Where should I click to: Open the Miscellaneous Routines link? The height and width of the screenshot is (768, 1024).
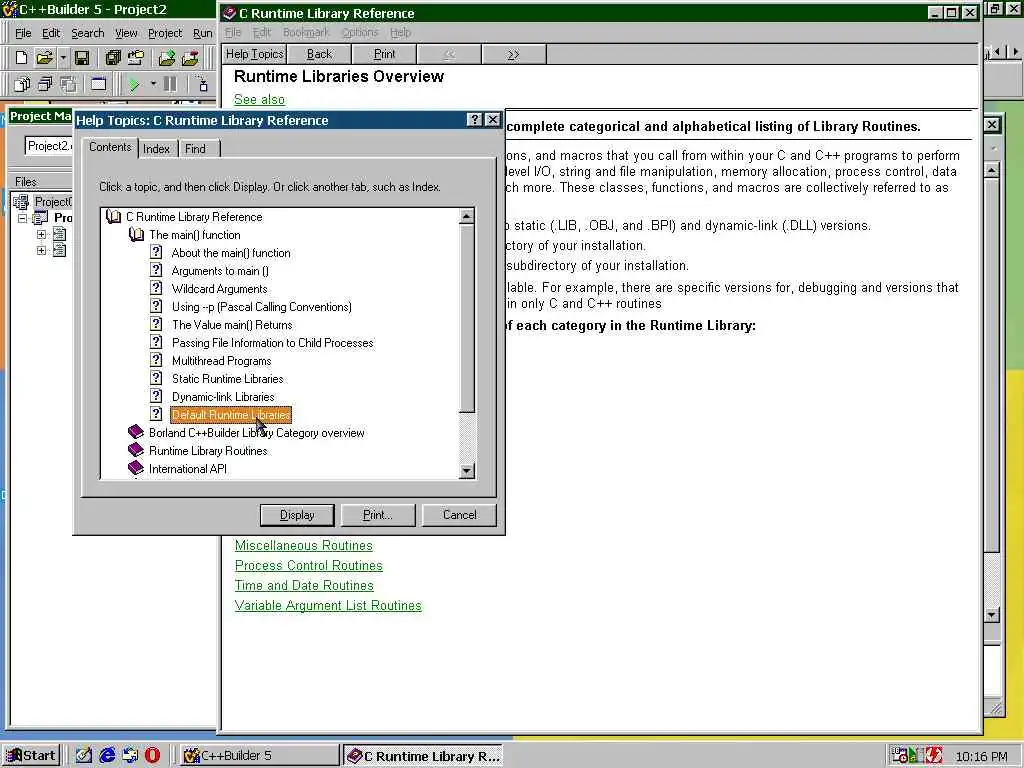click(x=304, y=545)
